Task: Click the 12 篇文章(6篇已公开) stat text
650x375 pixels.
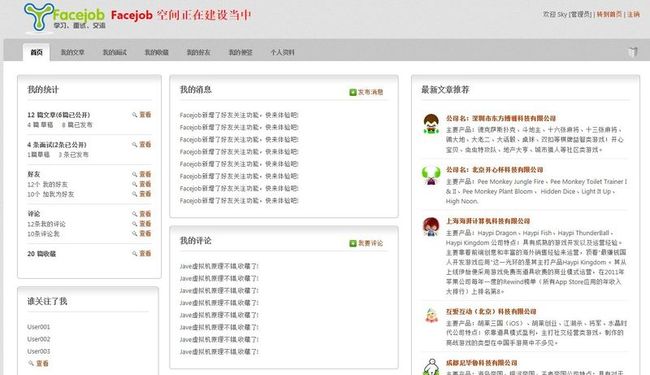Action: (x=58, y=115)
